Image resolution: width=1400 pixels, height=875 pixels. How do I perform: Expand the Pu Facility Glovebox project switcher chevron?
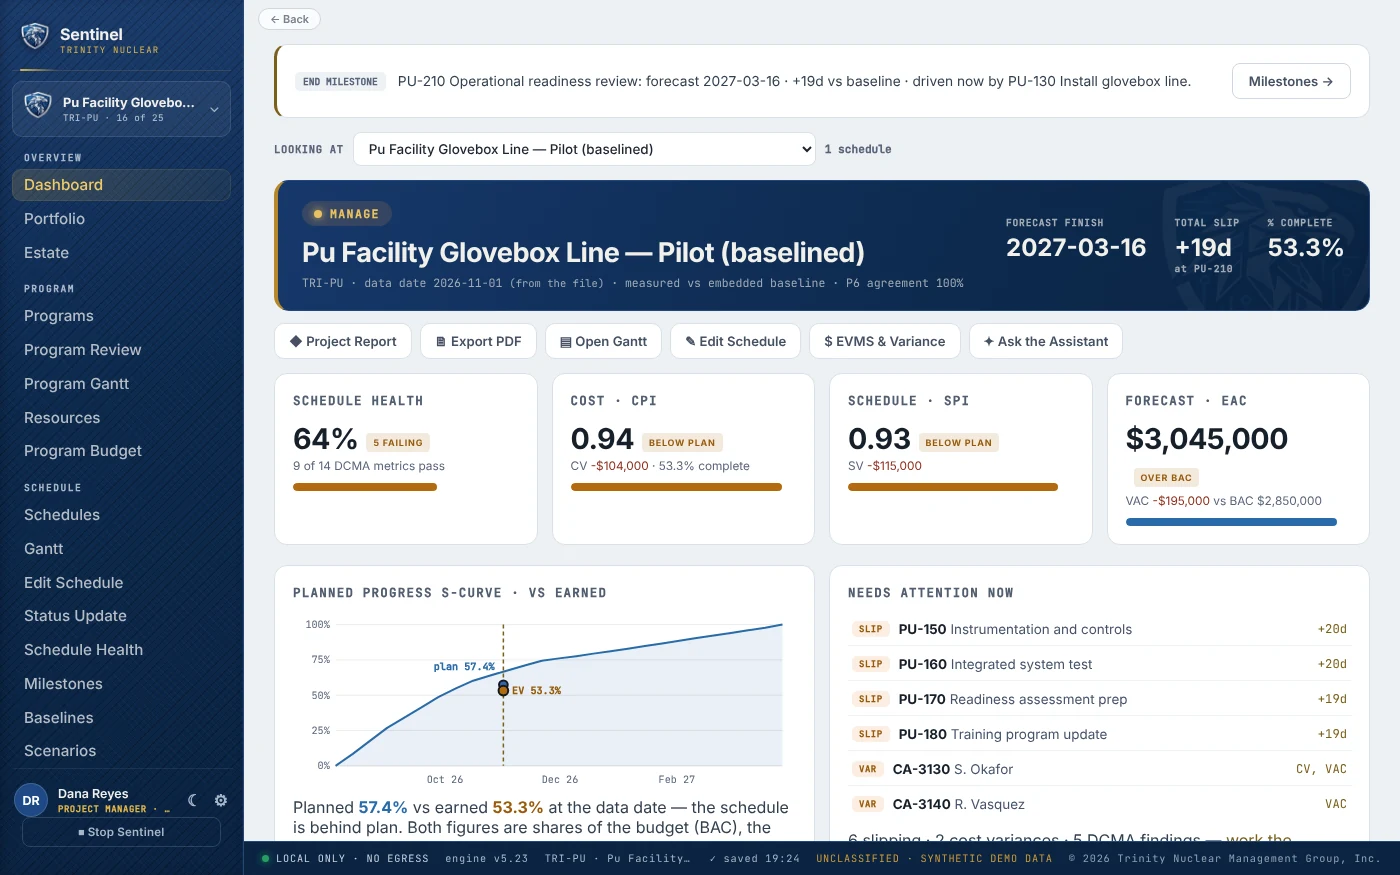pyautogui.click(x=214, y=109)
